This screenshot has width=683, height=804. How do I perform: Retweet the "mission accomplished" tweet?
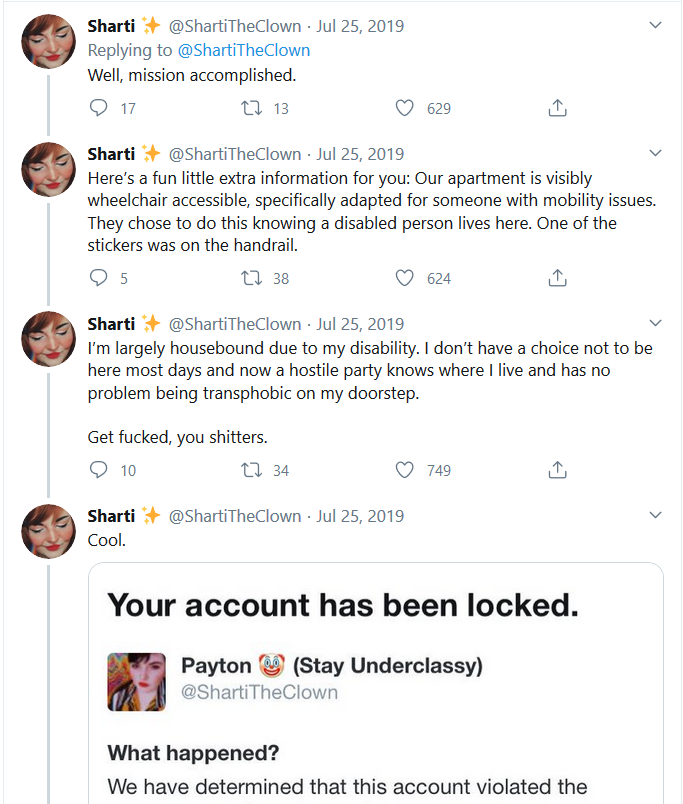pos(251,108)
